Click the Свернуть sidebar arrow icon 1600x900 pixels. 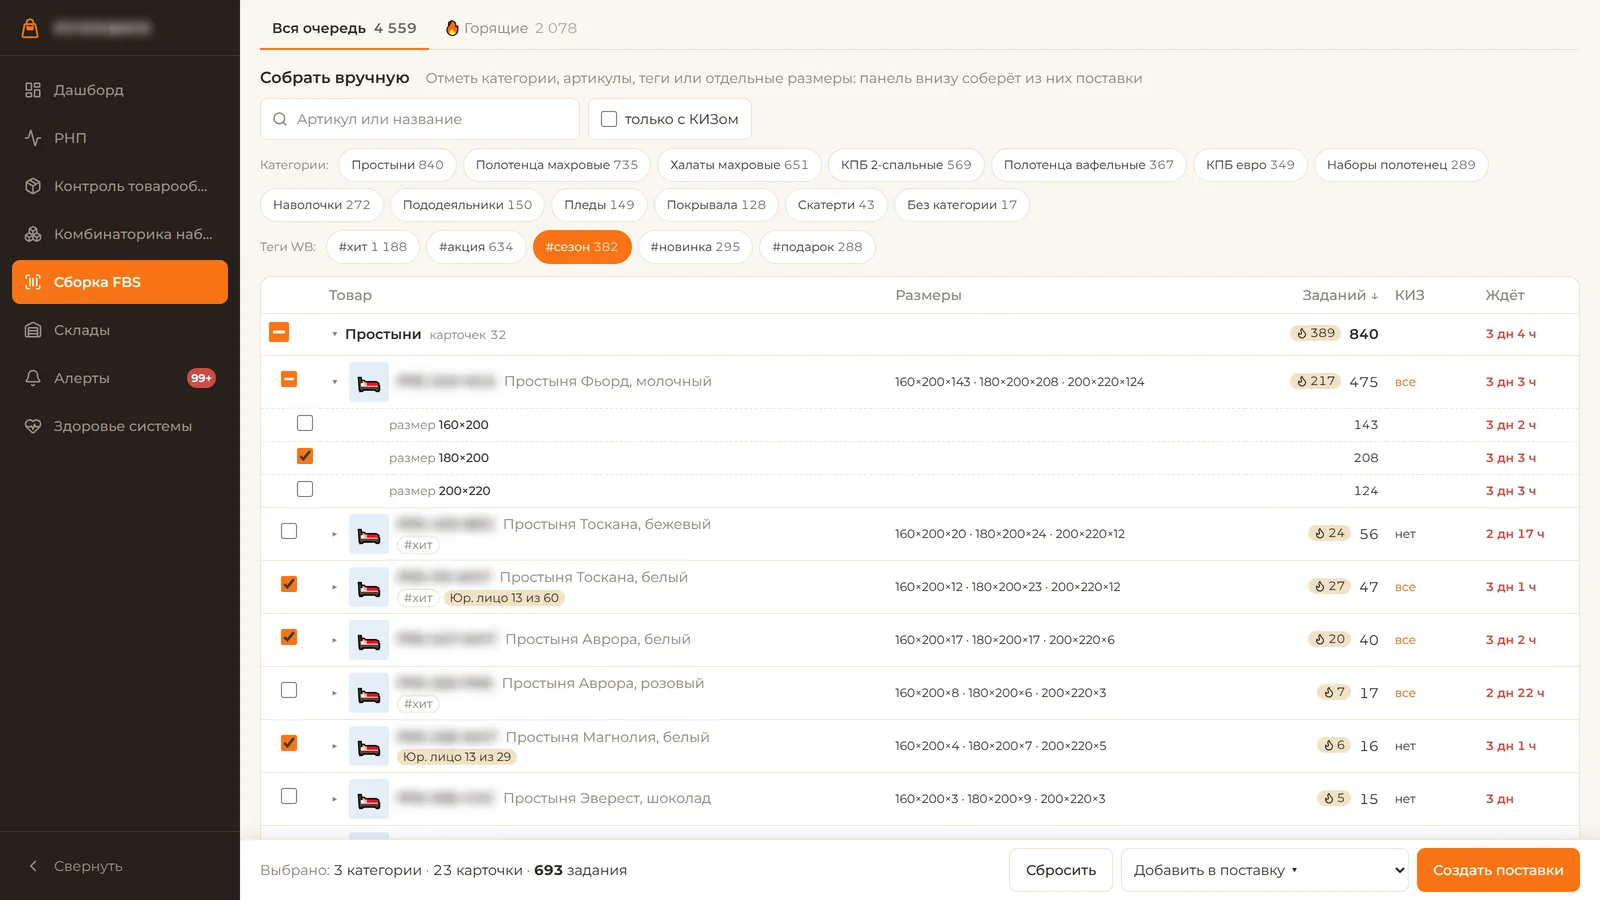click(33, 866)
